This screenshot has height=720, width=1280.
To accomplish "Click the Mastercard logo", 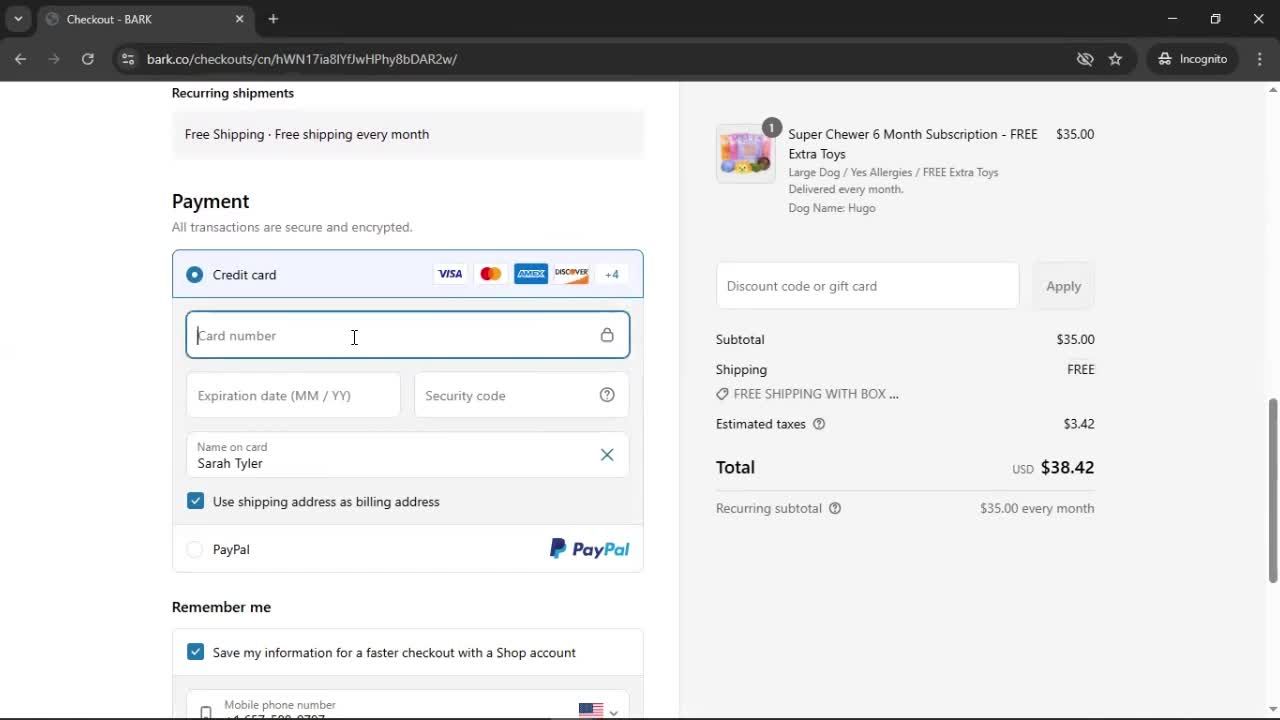I will 490,274.
